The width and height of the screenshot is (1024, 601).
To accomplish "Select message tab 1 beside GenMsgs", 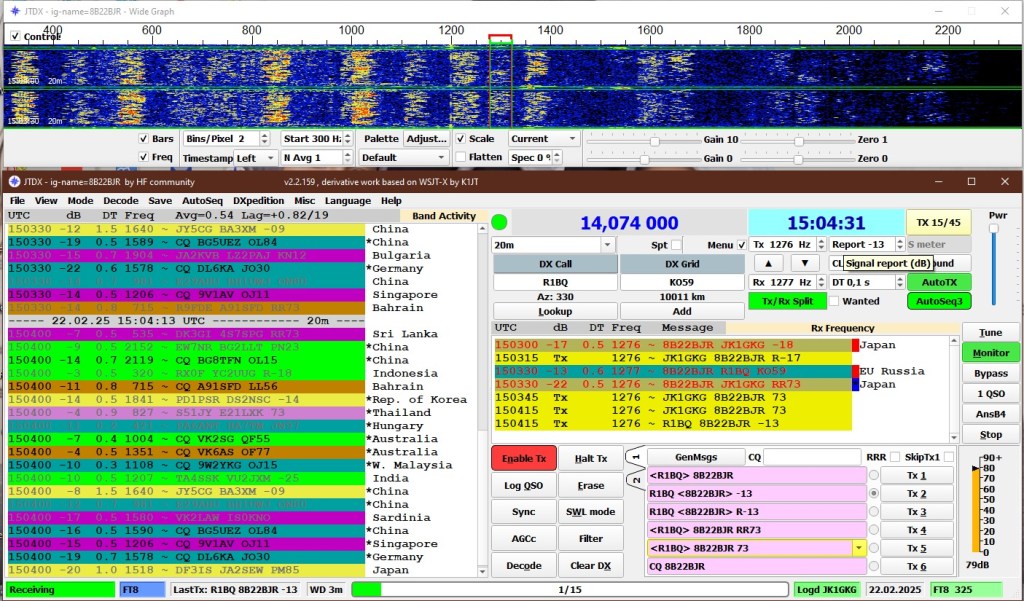I will click(x=635, y=457).
